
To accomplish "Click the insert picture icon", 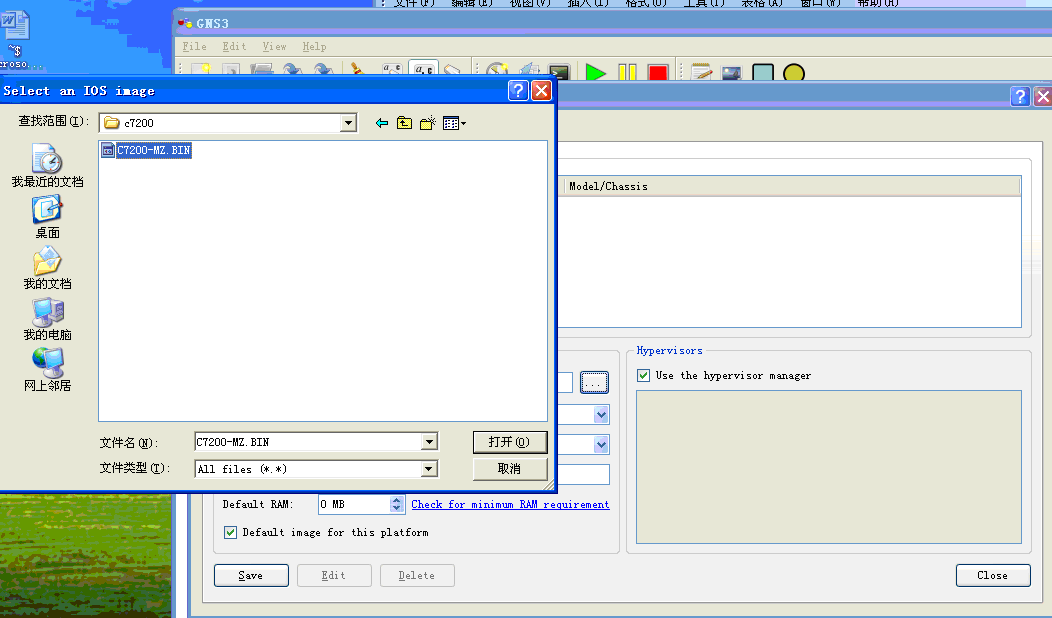I will [731, 71].
